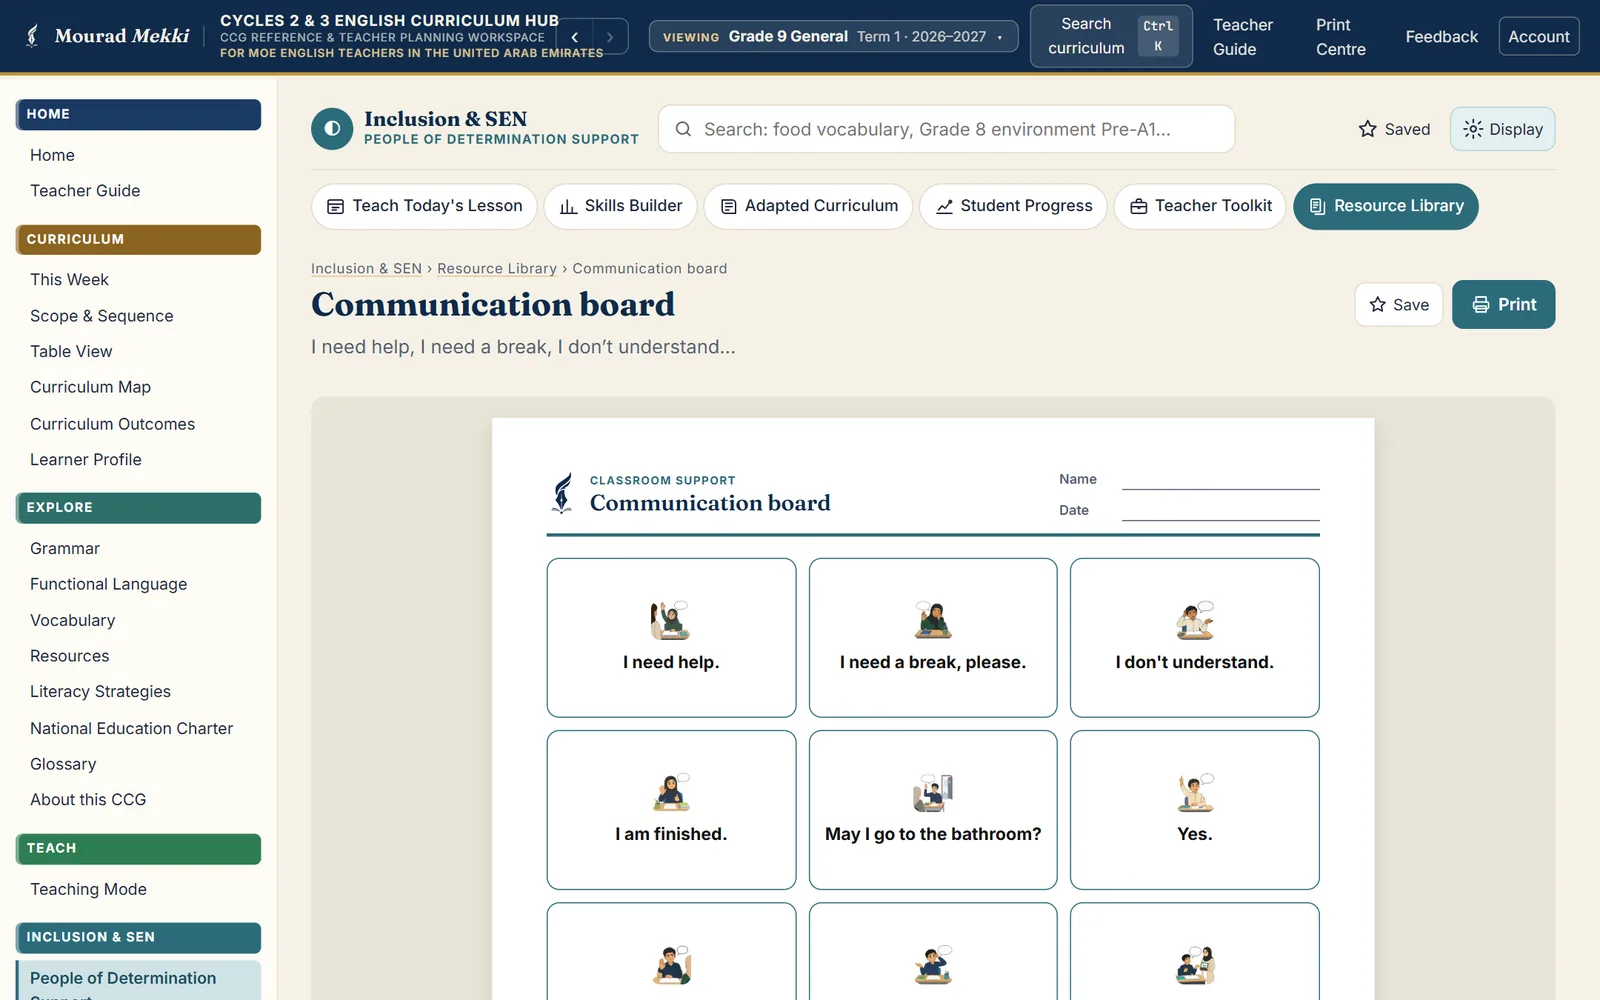
Task: Go to previous grade with left chevron
Action: pyautogui.click(x=575, y=37)
